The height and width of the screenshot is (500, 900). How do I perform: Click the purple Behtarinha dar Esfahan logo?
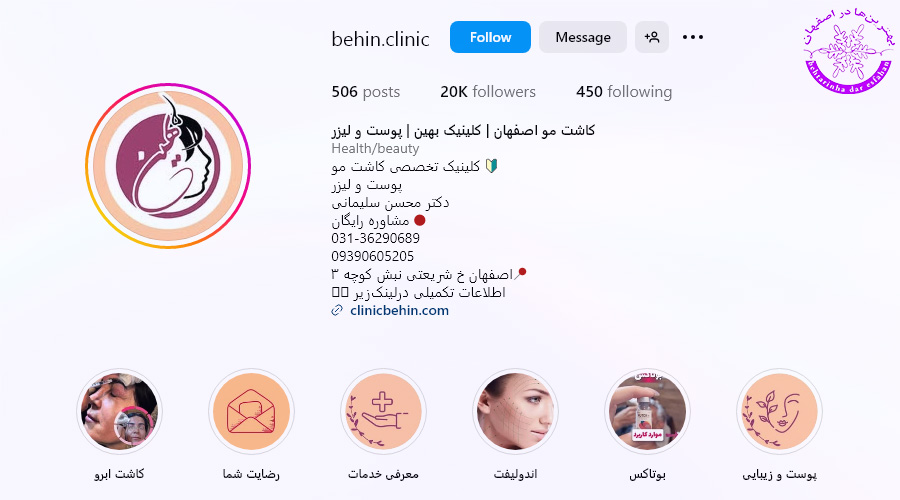[x=848, y=51]
